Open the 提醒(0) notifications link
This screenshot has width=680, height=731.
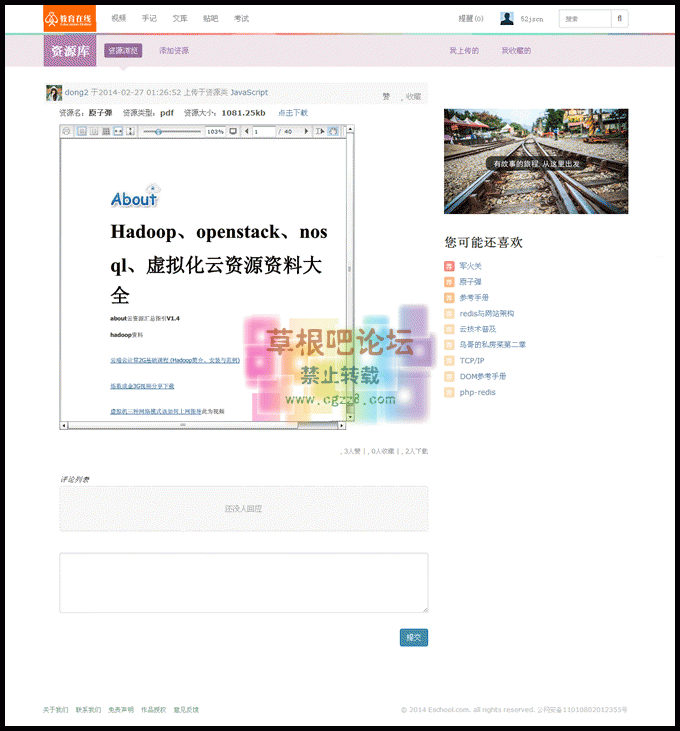(x=471, y=19)
